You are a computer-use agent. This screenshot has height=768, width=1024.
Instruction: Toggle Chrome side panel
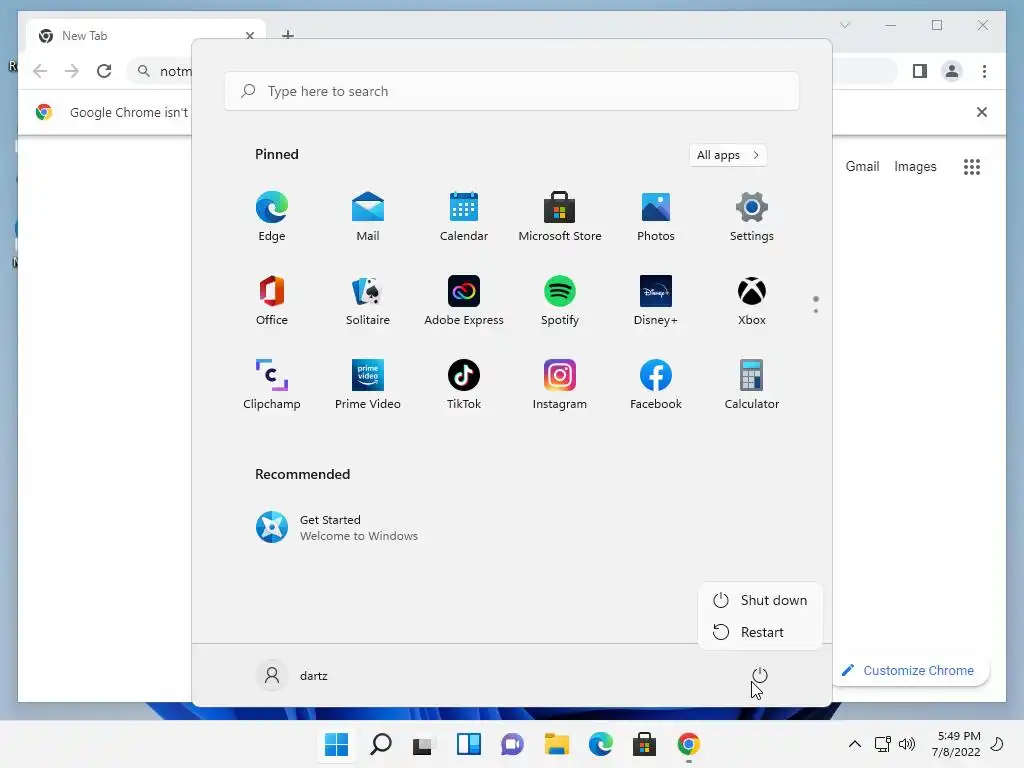920,71
